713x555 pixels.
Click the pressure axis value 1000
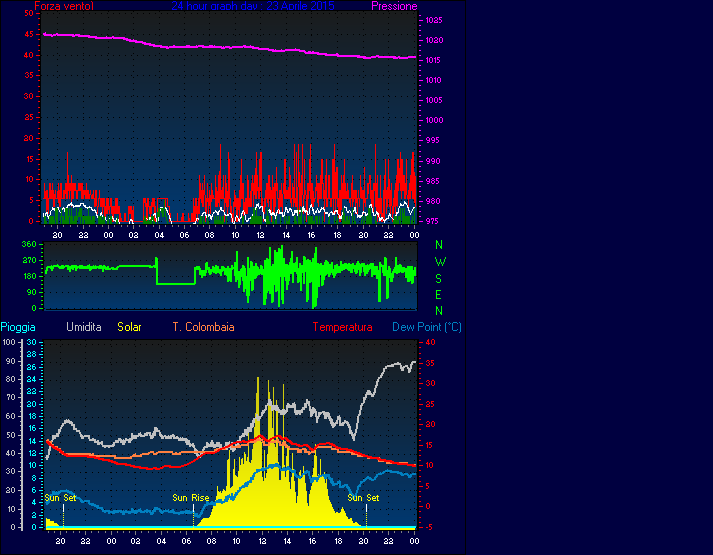click(x=434, y=120)
